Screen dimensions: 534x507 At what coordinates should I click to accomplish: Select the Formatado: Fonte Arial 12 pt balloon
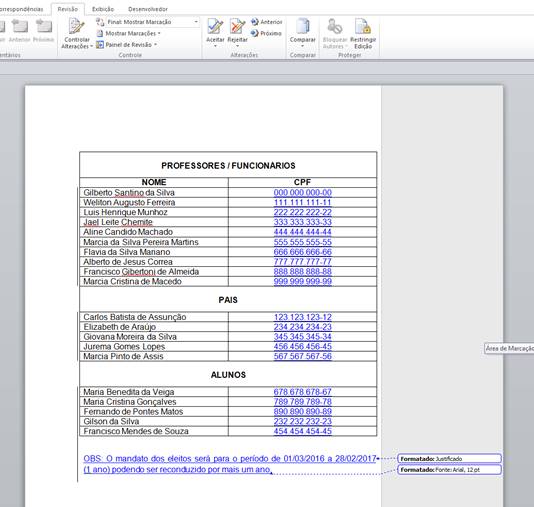449,470
